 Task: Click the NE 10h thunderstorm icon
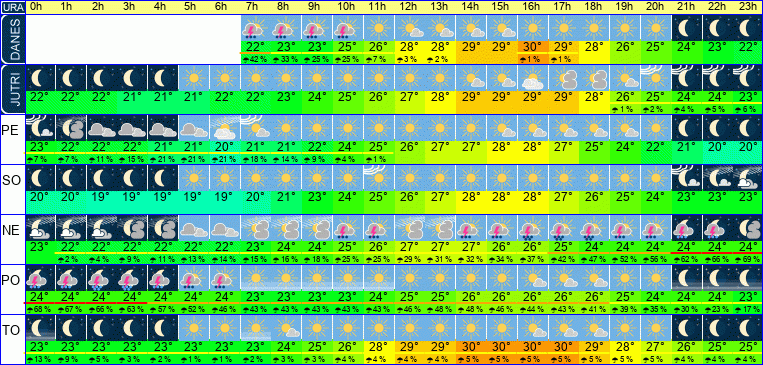pyautogui.click(x=347, y=227)
